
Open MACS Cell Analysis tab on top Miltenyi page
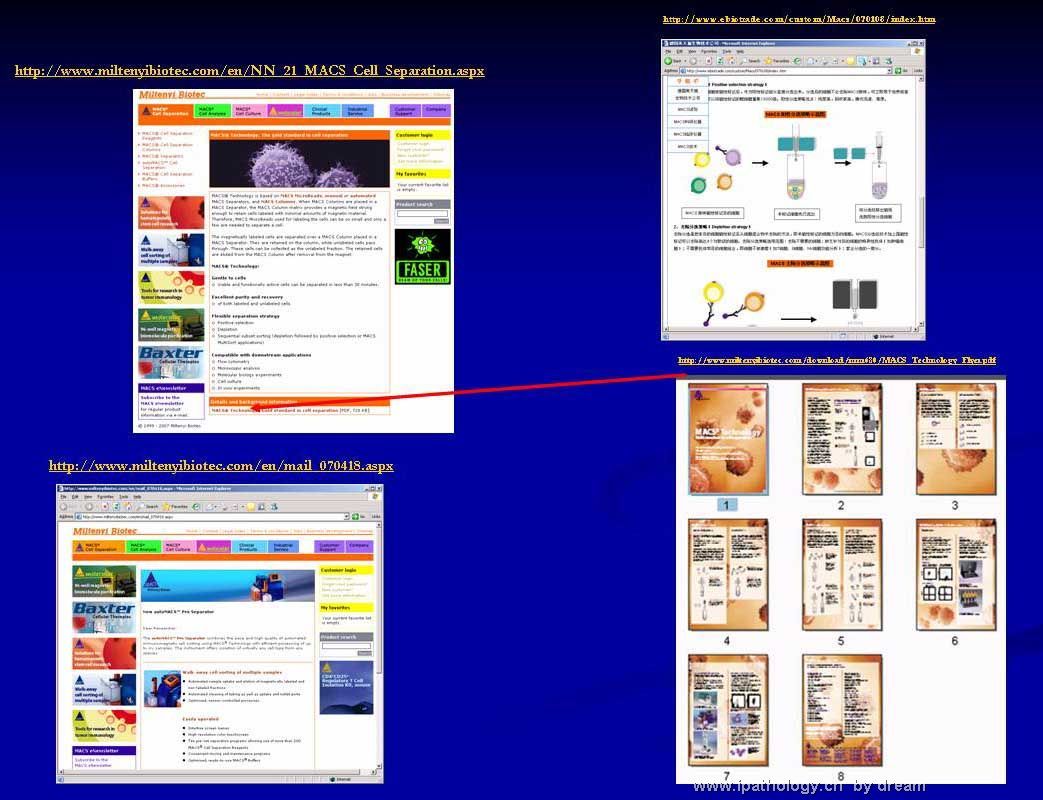point(213,111)
